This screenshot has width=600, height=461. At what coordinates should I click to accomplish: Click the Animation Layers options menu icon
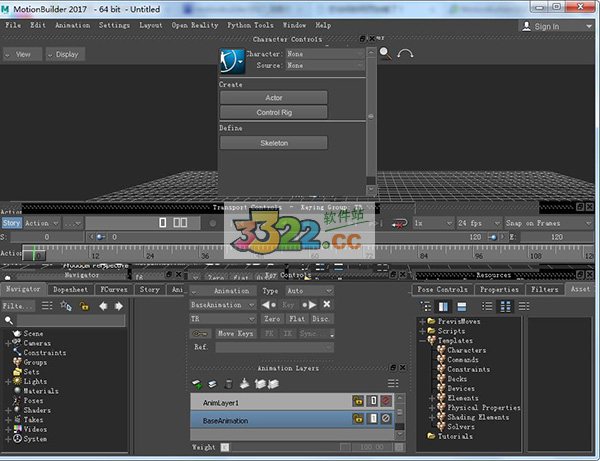click(x=392, y=383)
